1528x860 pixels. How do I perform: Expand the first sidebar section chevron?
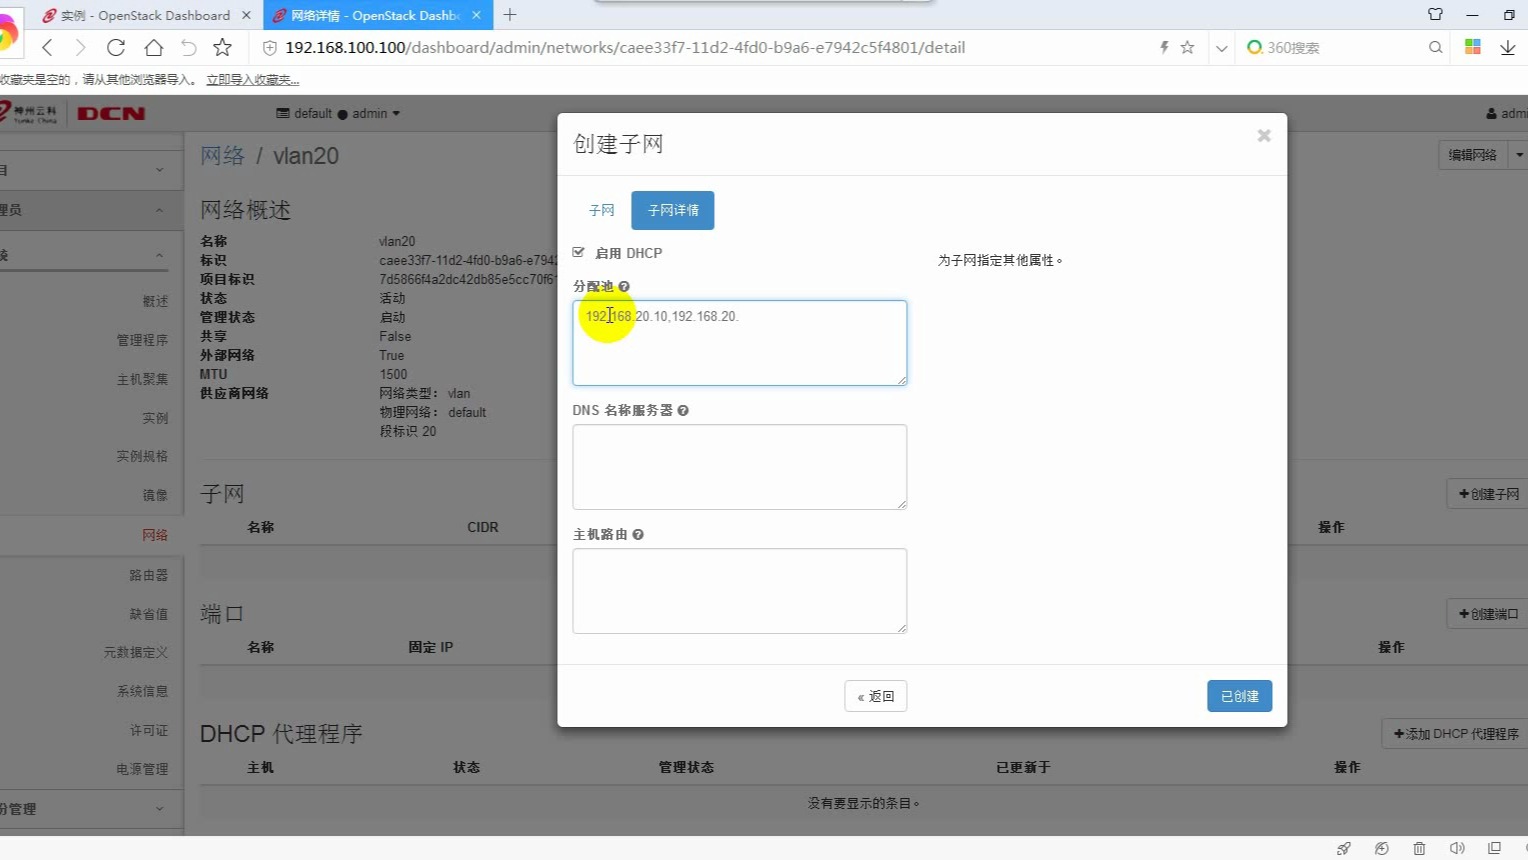point(160,170)
